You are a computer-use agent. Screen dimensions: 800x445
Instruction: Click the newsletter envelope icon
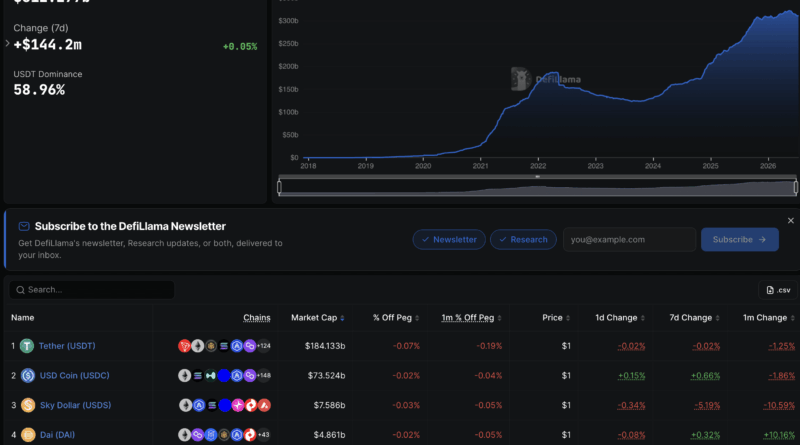click(x=24, y=226)
